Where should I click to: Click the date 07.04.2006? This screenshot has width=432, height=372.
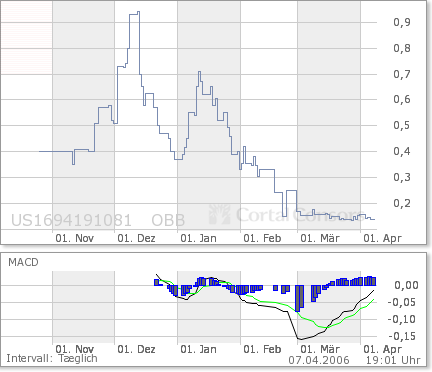pos(319,360)
